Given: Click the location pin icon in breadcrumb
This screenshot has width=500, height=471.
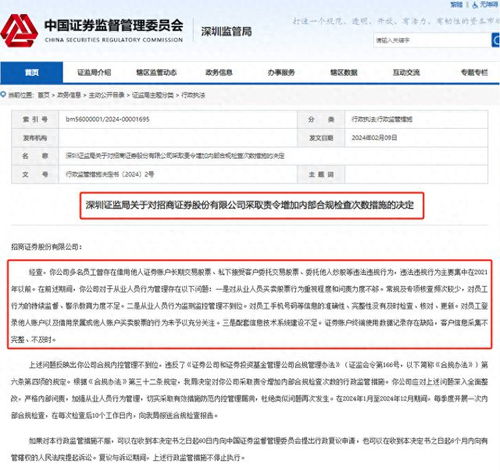Looking at the screenshot, I should (x=3, y=95).
